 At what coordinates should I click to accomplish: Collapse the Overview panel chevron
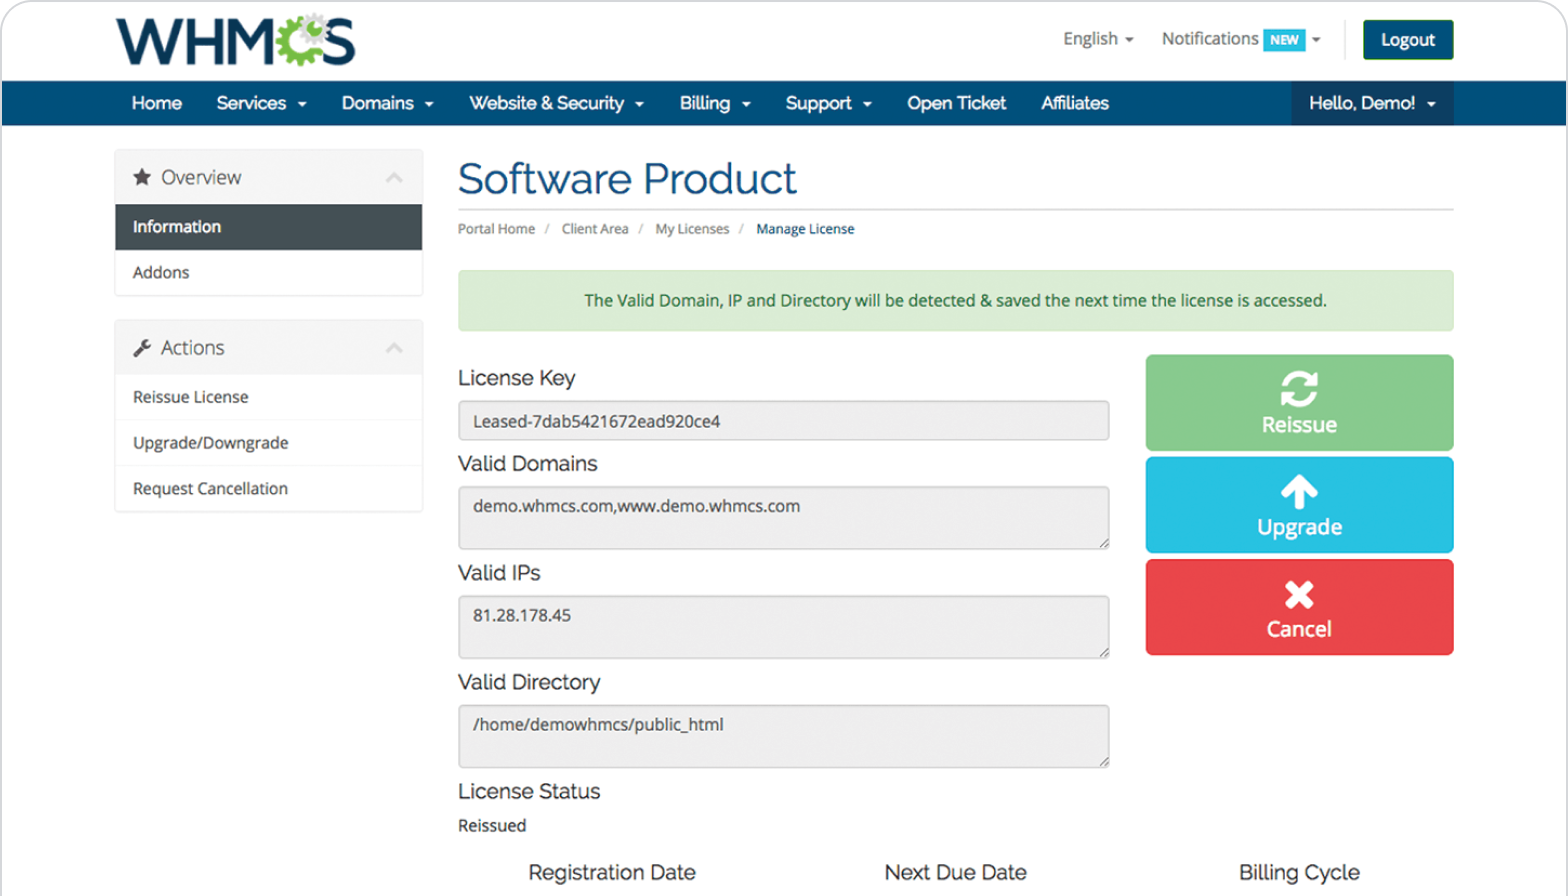(x=394, y=178)
